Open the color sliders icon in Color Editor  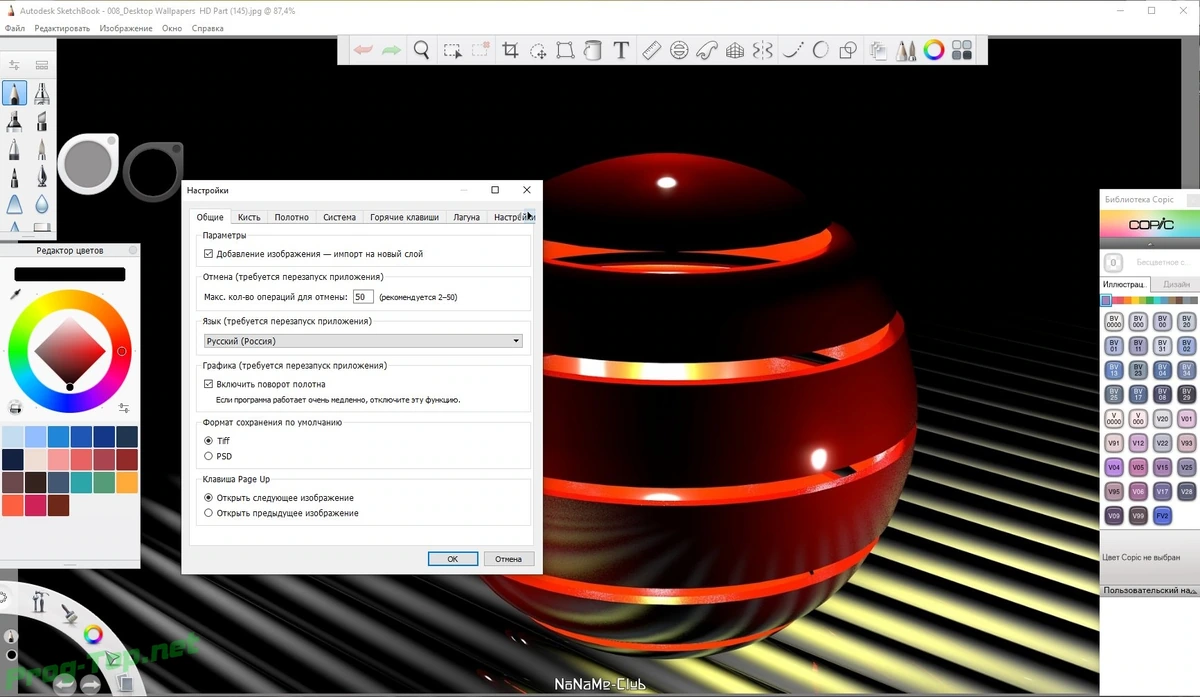point(124,407)
